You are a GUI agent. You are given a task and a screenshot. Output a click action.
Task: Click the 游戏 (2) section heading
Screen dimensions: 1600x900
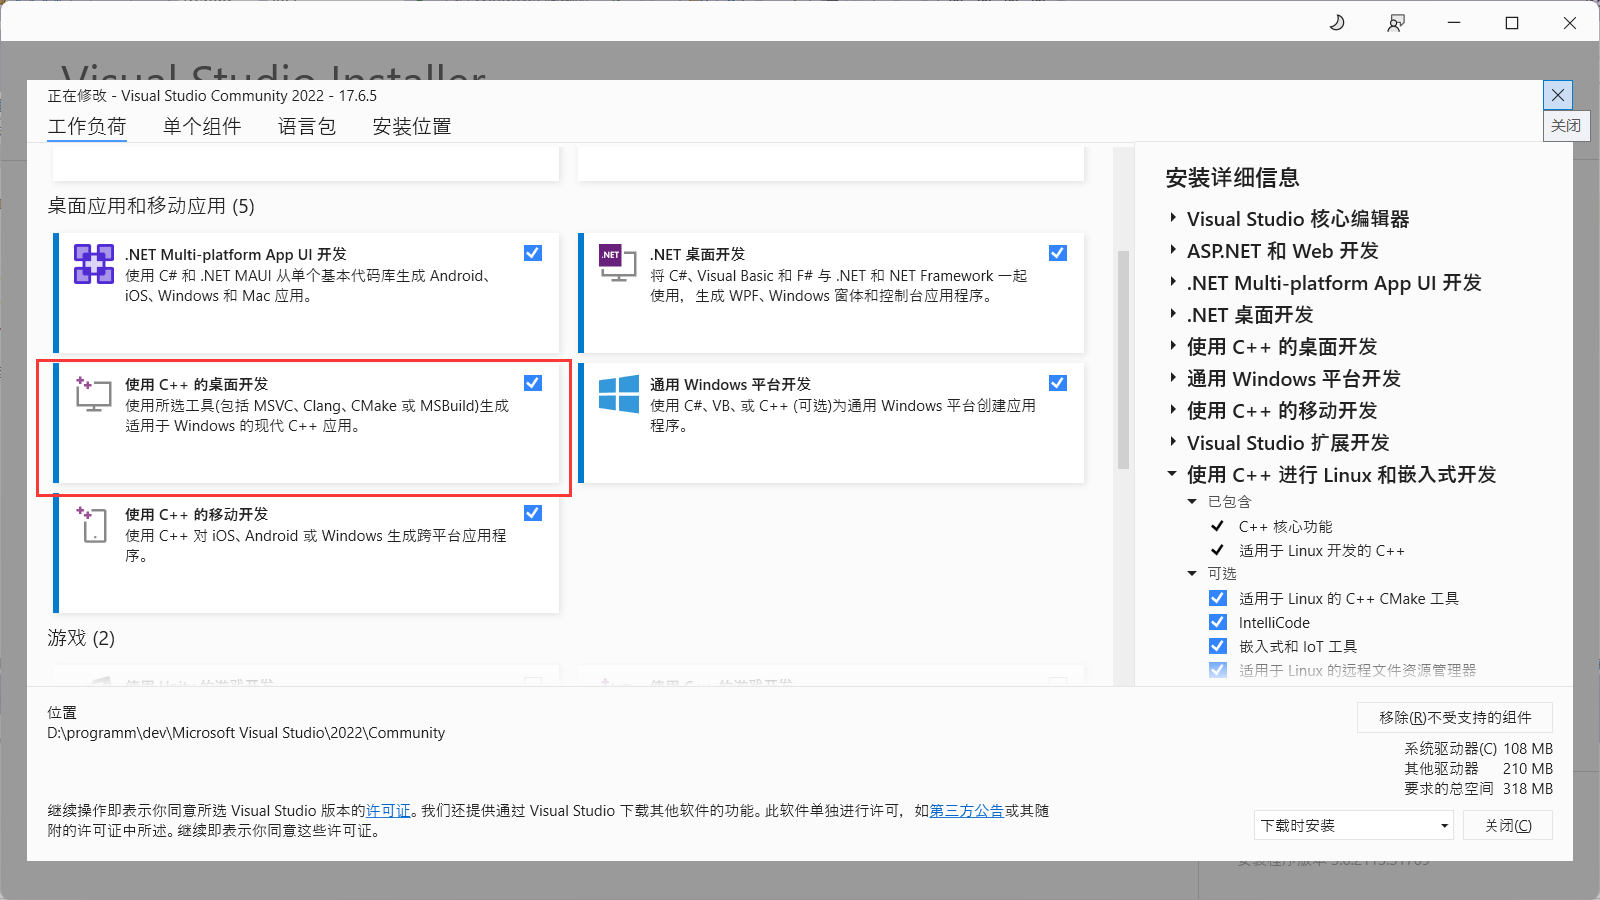(x=81, y=638)
